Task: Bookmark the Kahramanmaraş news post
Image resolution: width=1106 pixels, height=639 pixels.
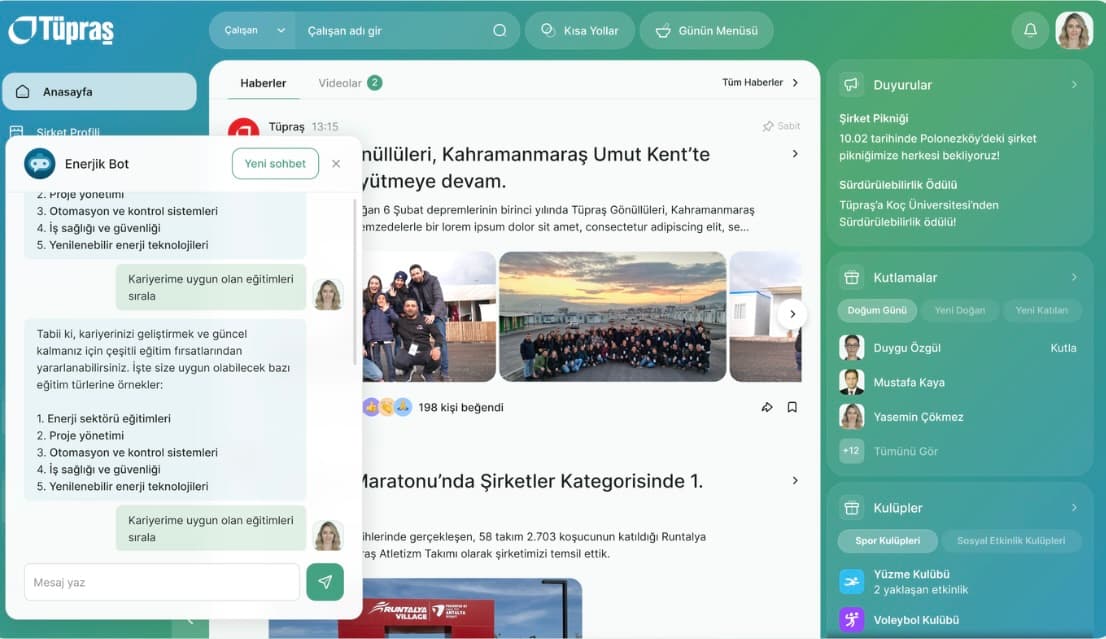Action: 793,407
